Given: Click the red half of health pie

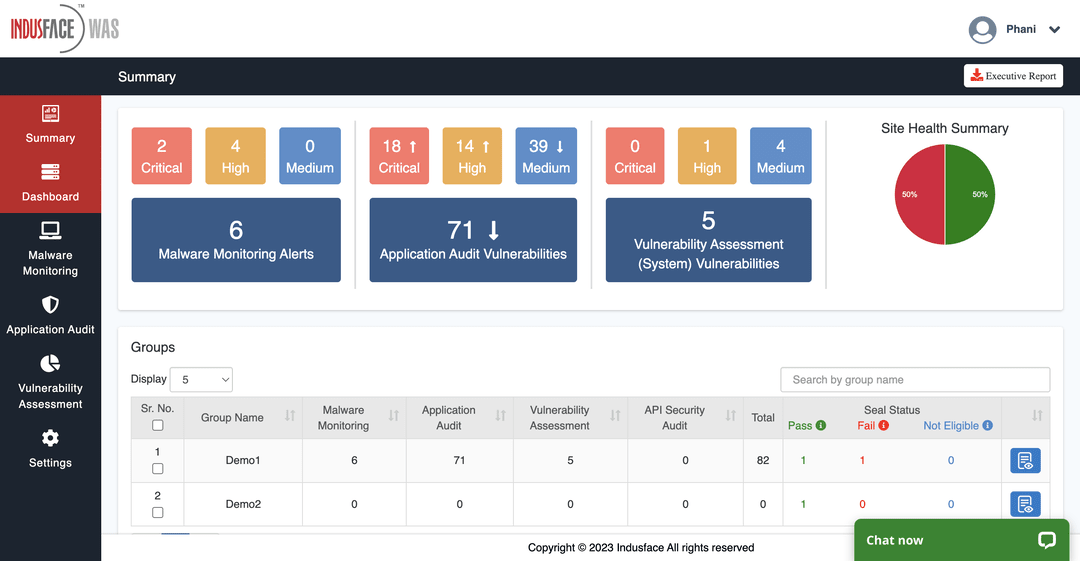Looking at the screenshot, I should pyautogui.click(x=920, y=194).
